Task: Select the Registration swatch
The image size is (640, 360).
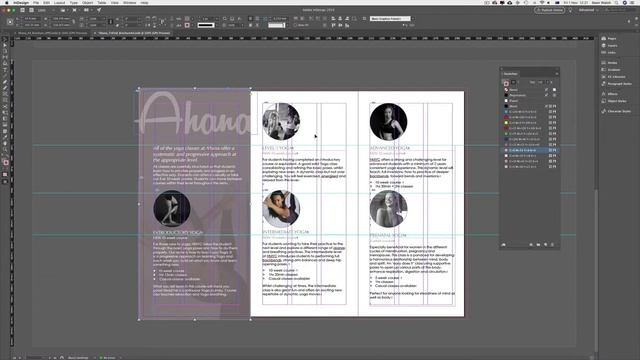Action: tap(530, 95)
